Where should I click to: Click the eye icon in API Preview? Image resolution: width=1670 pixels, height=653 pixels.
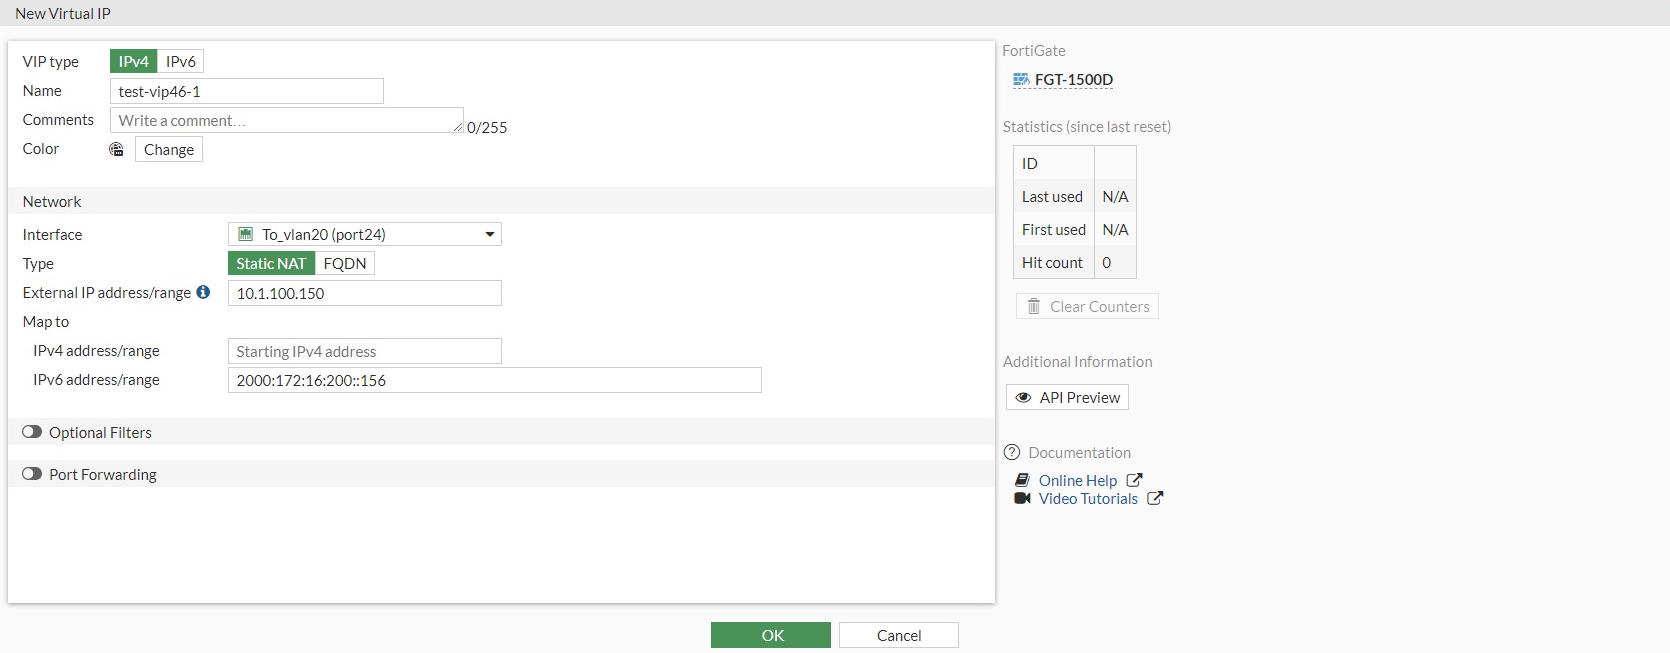click(1023, 398)
